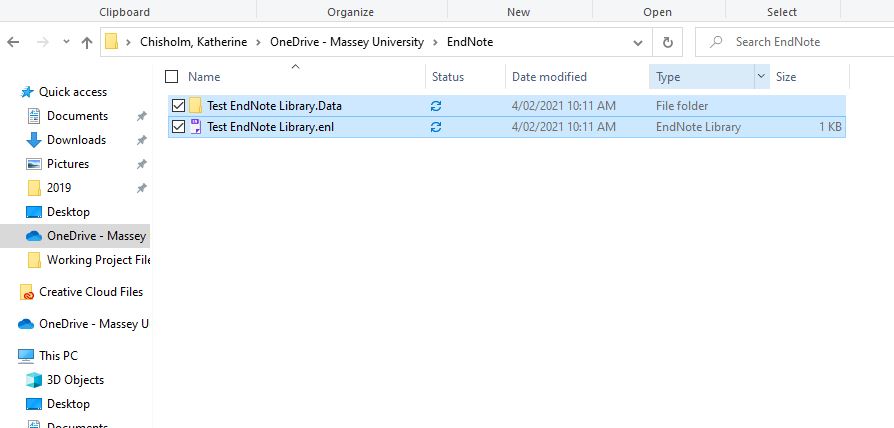Viewport: 894px width, 428px height.
Task: Open the Type column filter dropdown
Action: (x=761, y=76)
